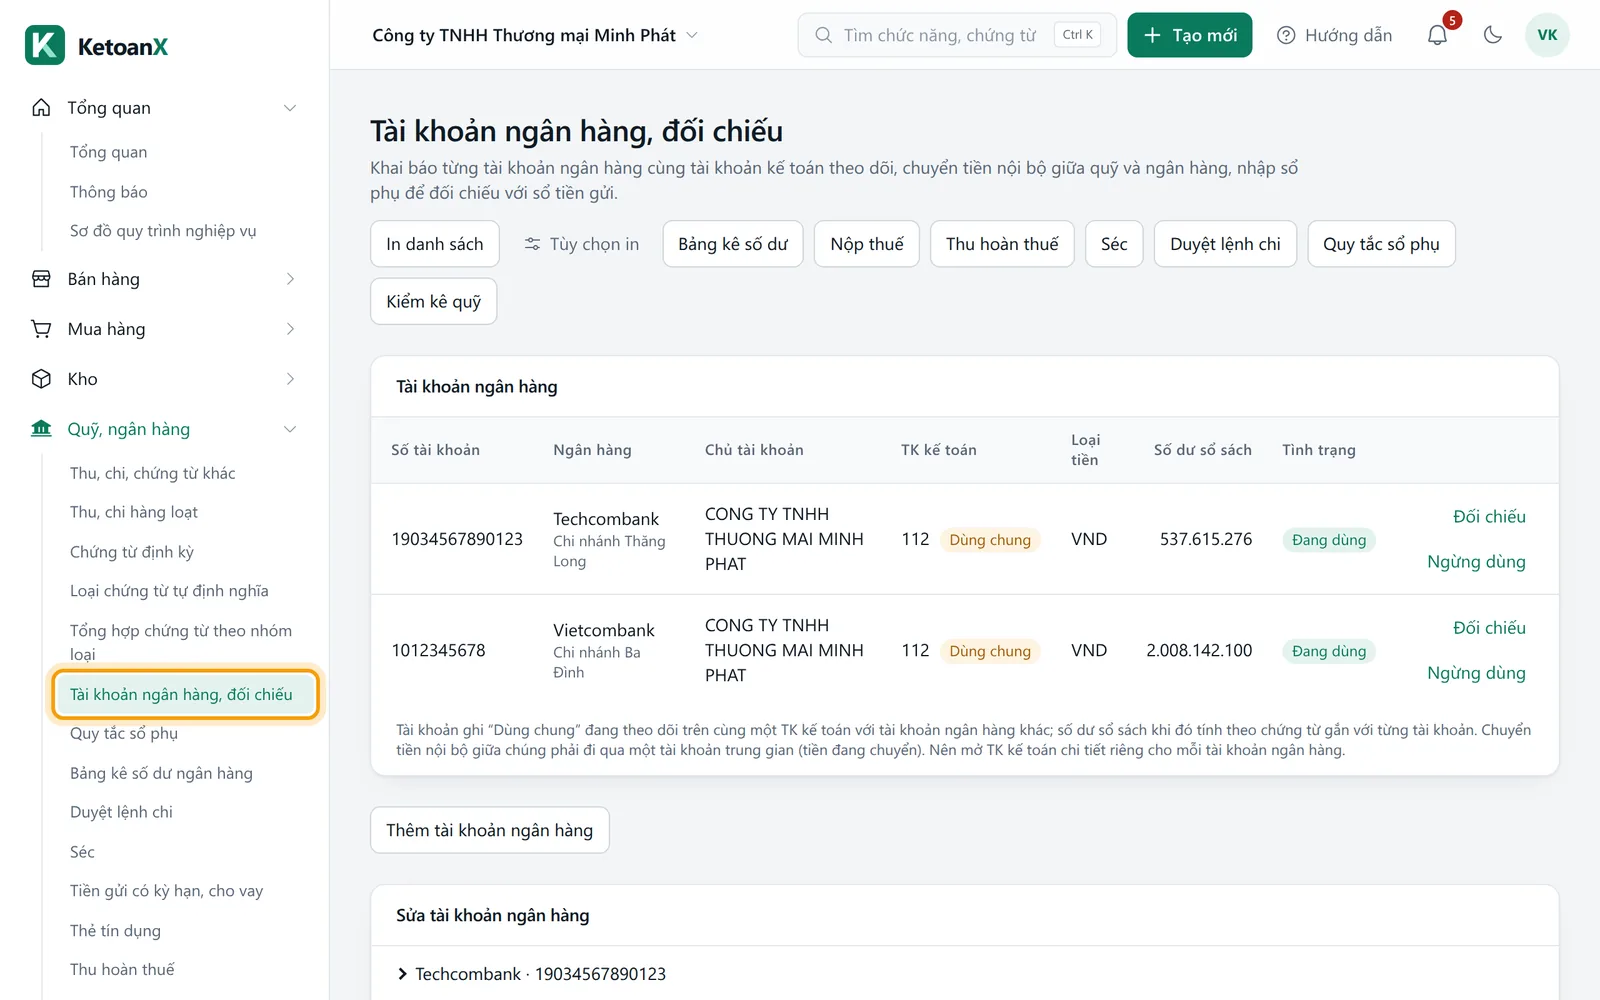Click the Bán hàng store icon
The image size is (1600, 1000).
(41, 279)
